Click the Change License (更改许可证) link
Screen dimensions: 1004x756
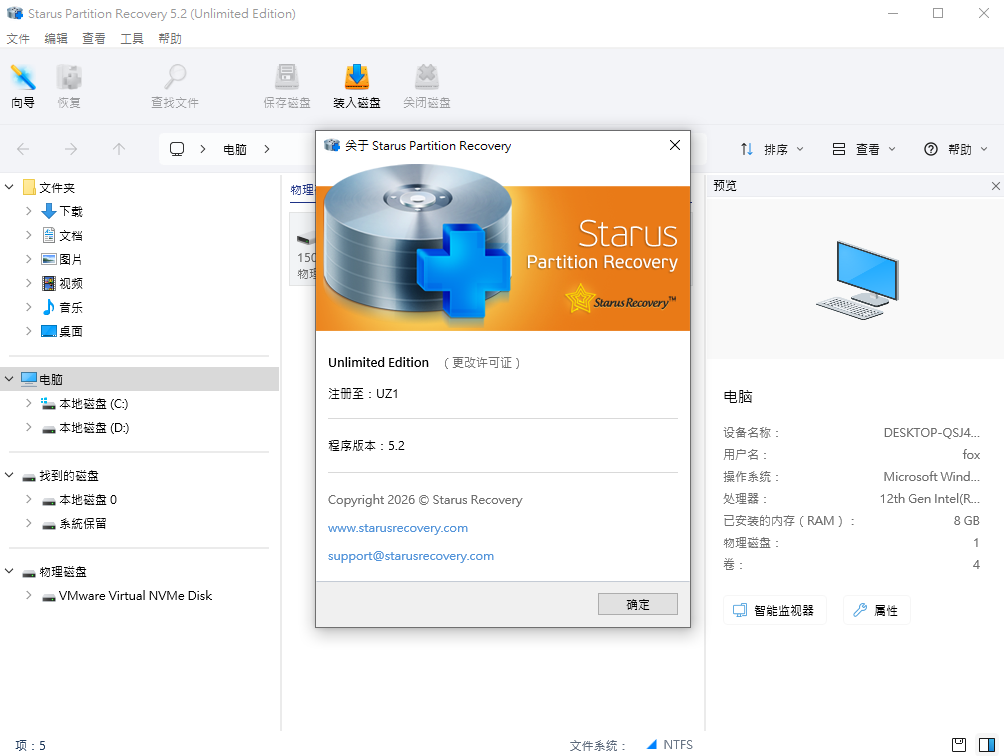482,363
